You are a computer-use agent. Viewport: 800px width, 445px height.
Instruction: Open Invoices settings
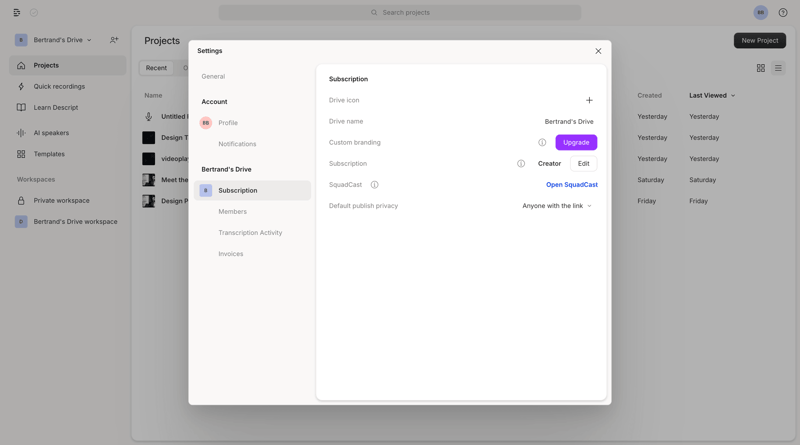click(x=231, y=254)
